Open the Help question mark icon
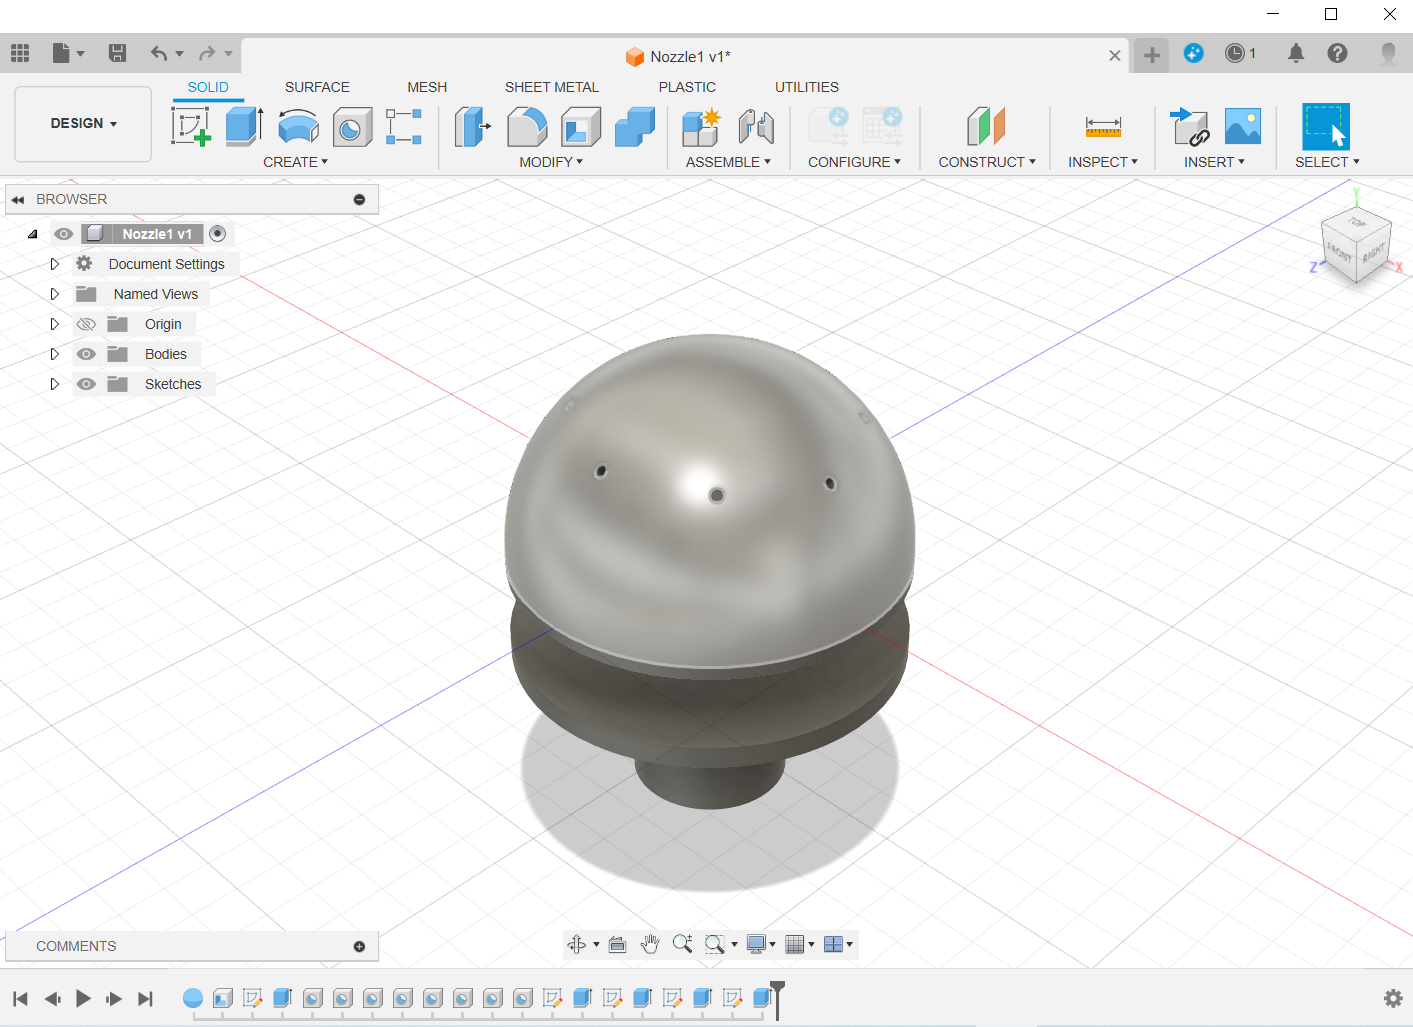 pos(1337,53)
